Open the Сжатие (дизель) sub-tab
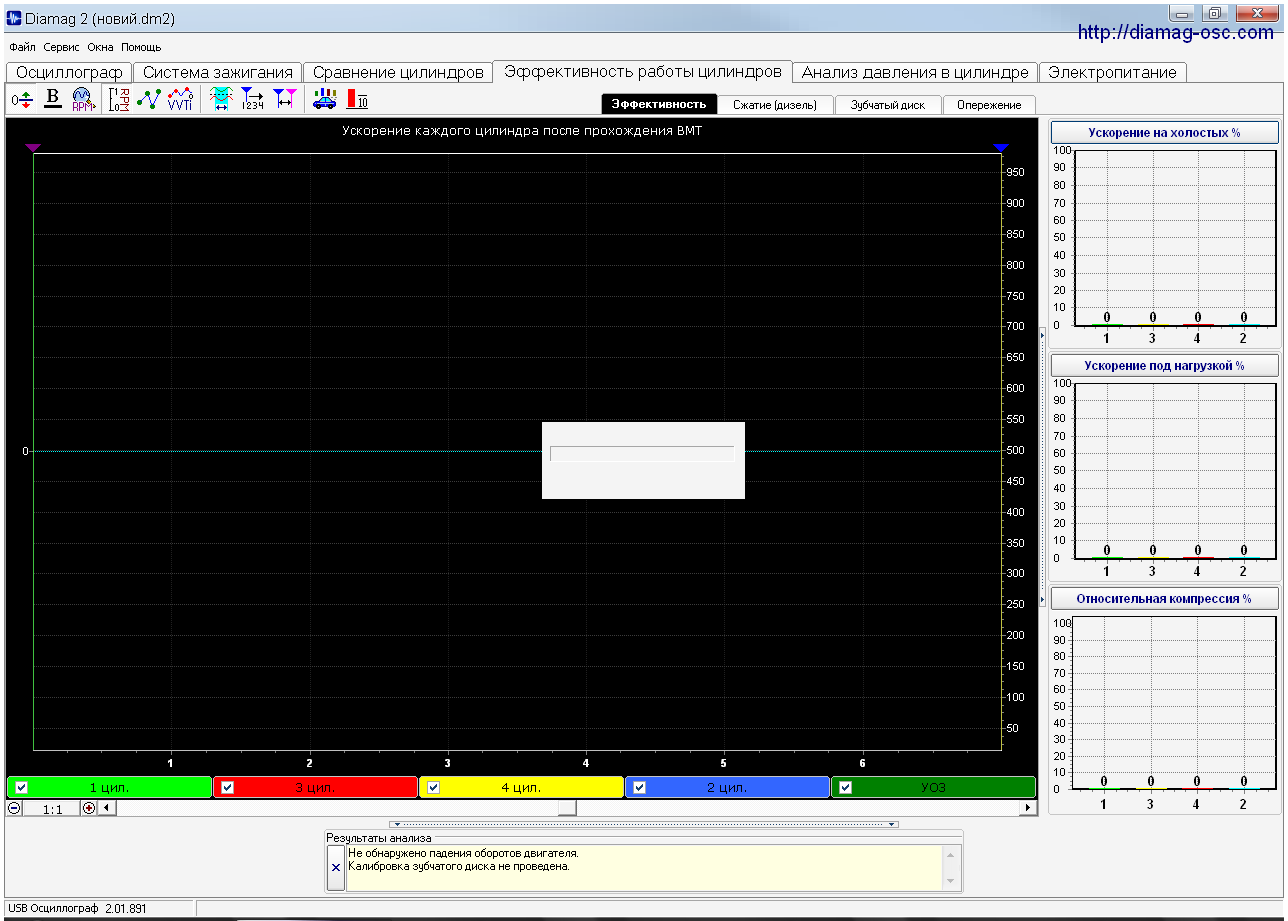This screenshot has width=1288, height=921. pos(775,105)
